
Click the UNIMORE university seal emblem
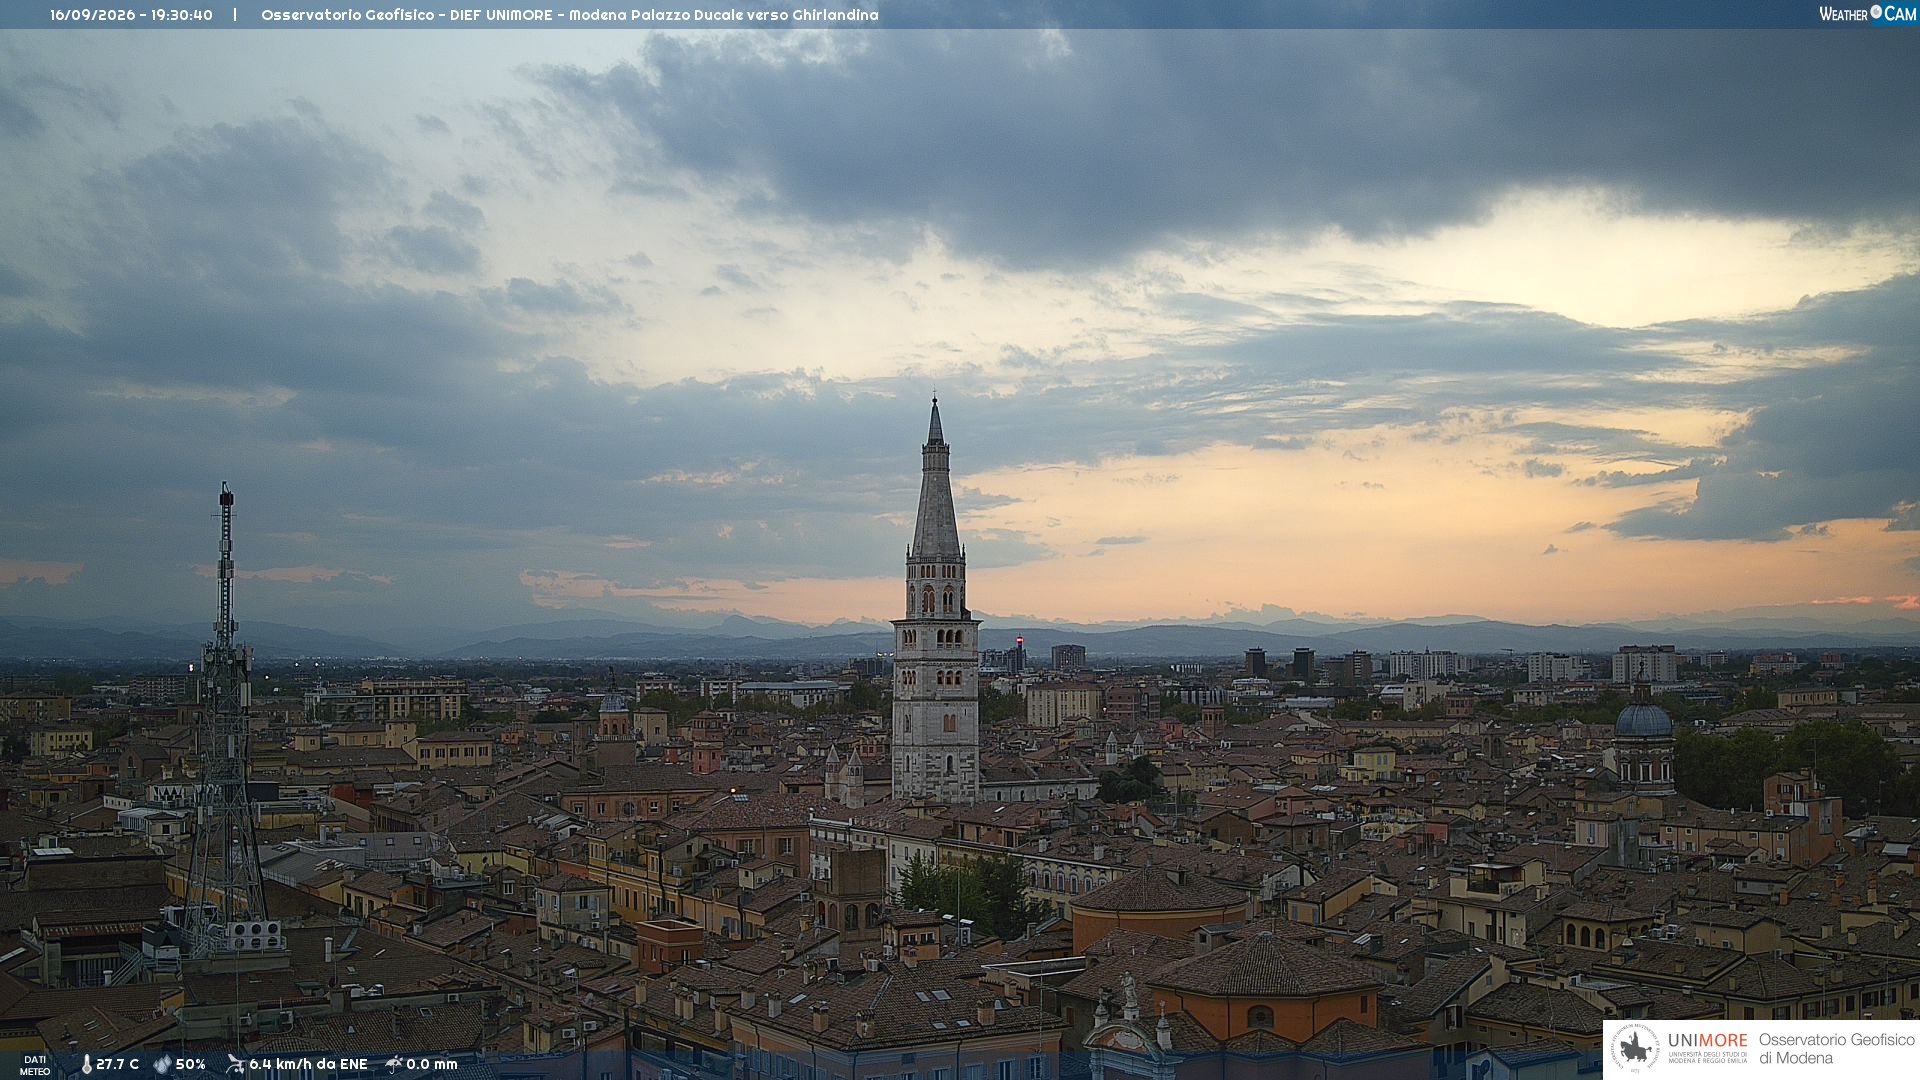1635,1048
